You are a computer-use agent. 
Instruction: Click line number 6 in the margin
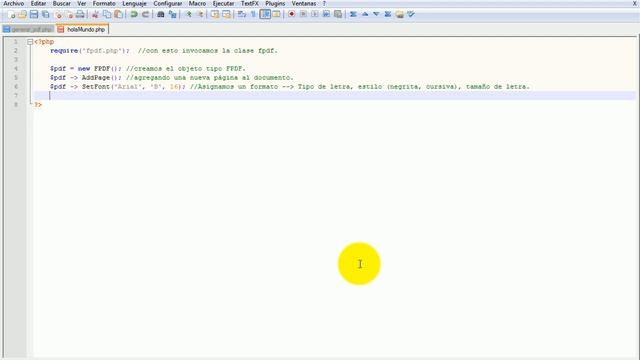[16, 87]
